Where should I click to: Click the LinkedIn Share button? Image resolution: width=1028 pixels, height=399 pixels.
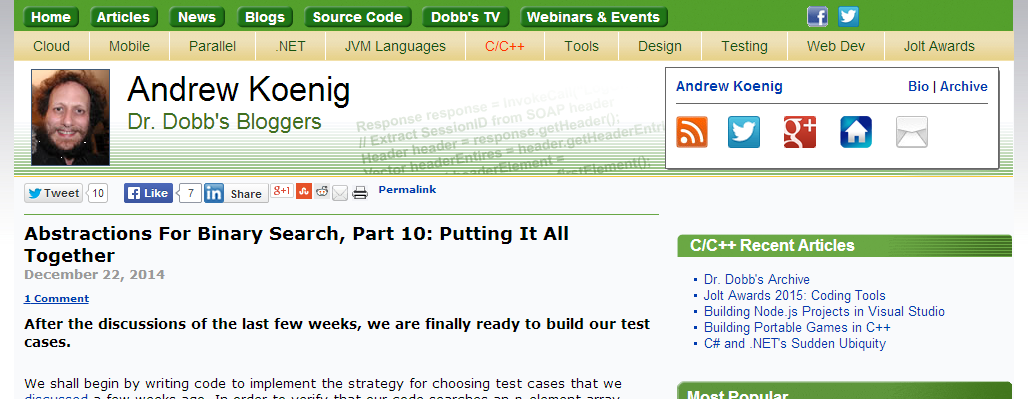(236, 193)
